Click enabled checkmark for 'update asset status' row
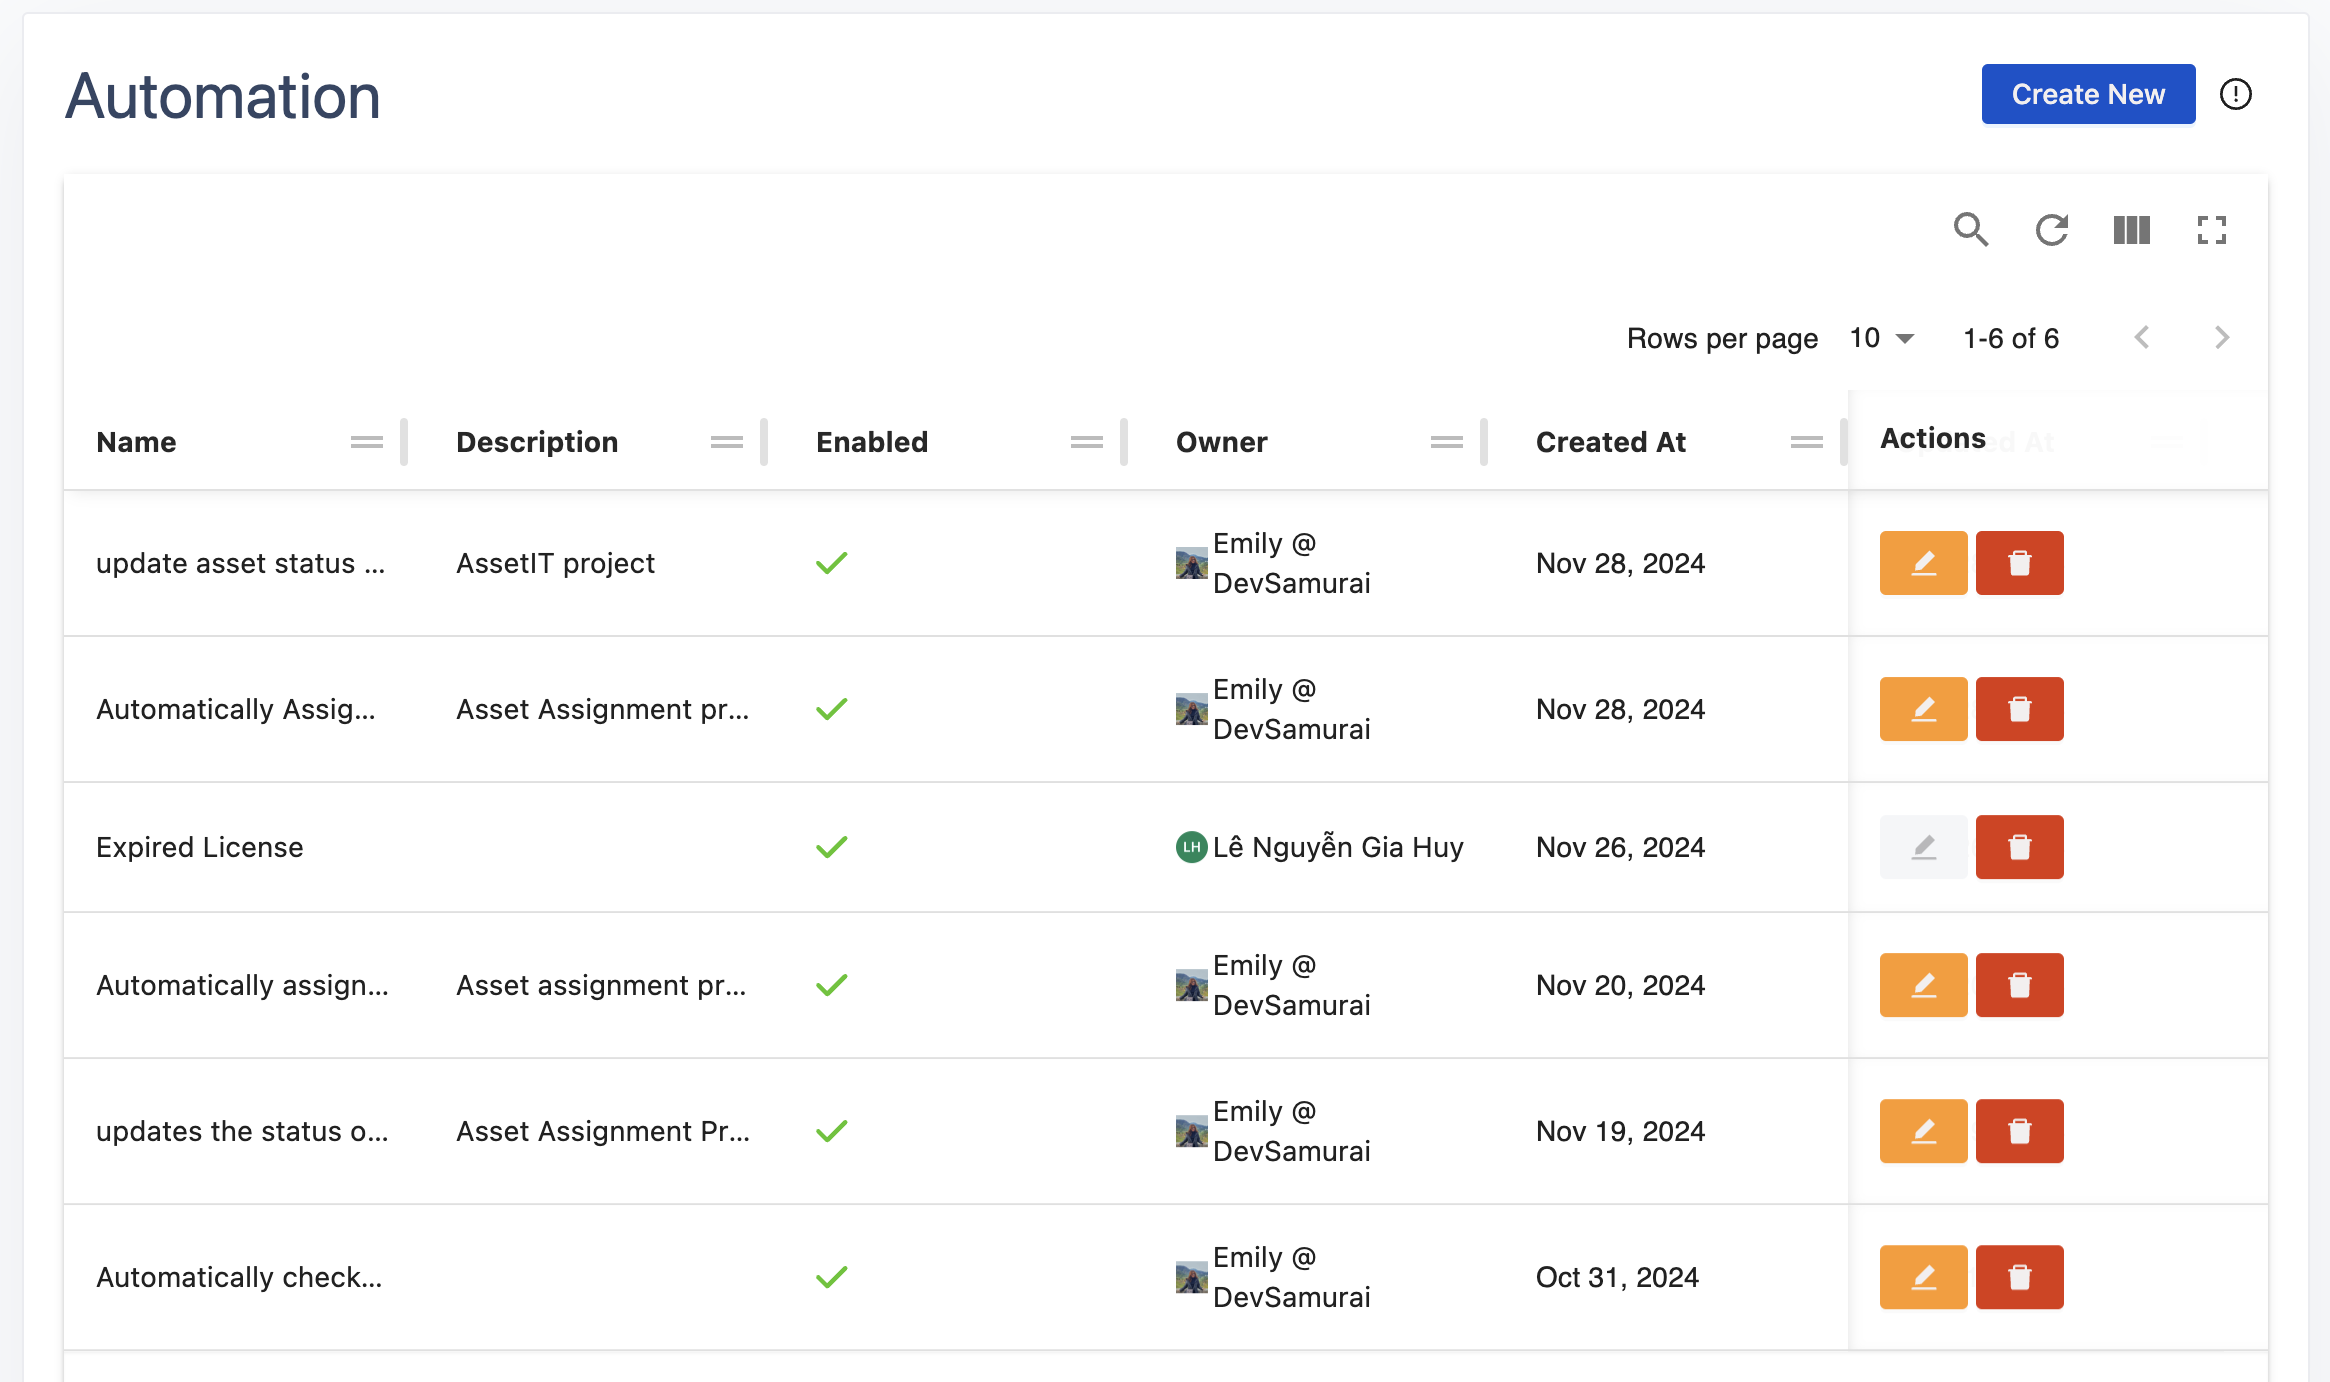2330x1382 pixels. point(831,563)
